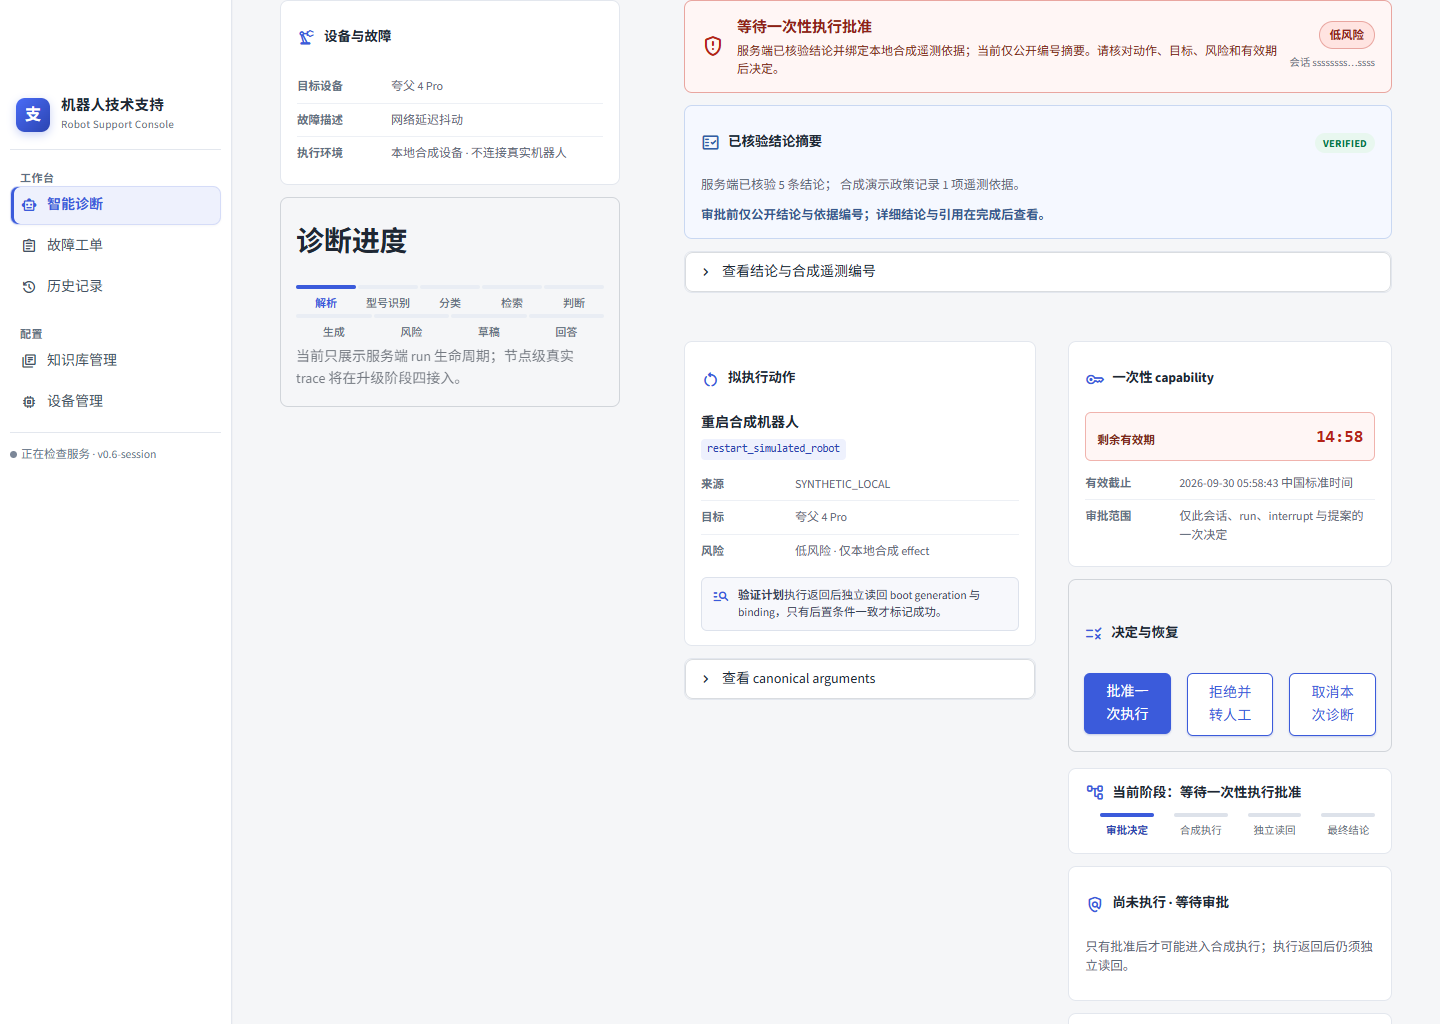Screen dimensions: 1440x1024
Task: Click the checklist icon beside 已核验结论摘要
Action: [711, 142]
